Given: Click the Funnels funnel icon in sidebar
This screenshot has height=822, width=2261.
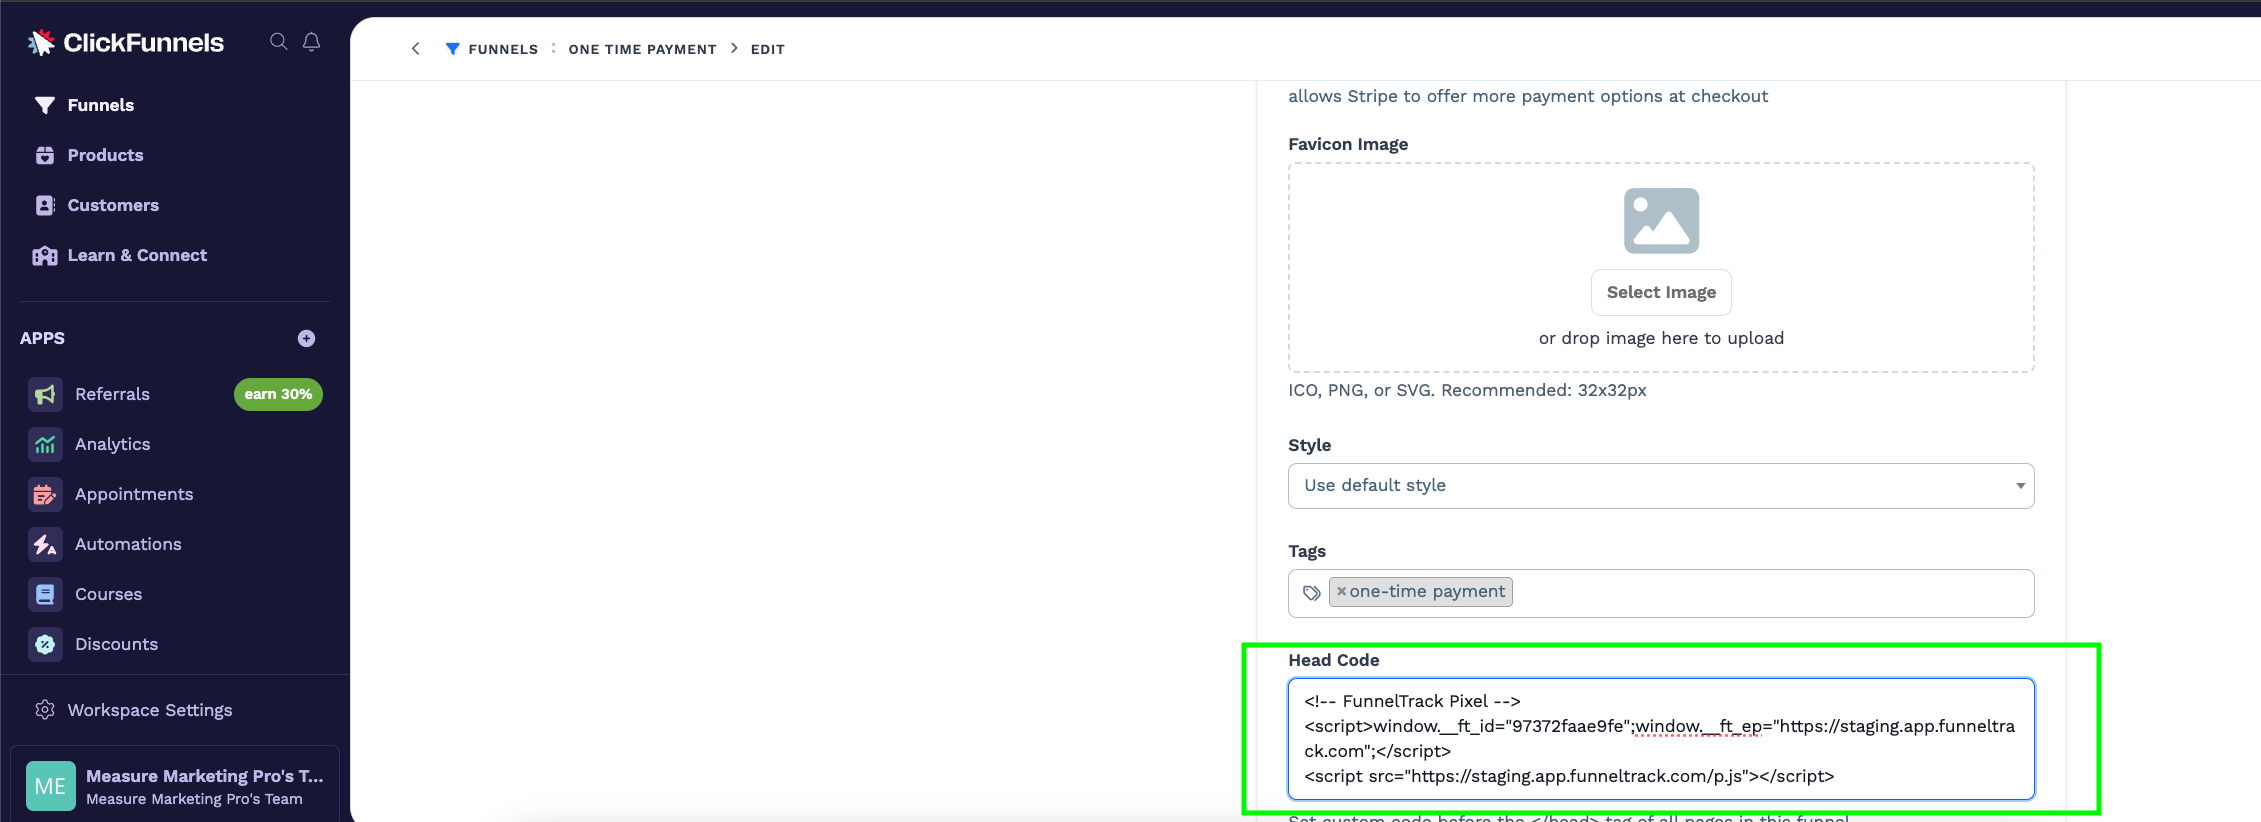Looking at the screenshot, I should click(44, 105).
